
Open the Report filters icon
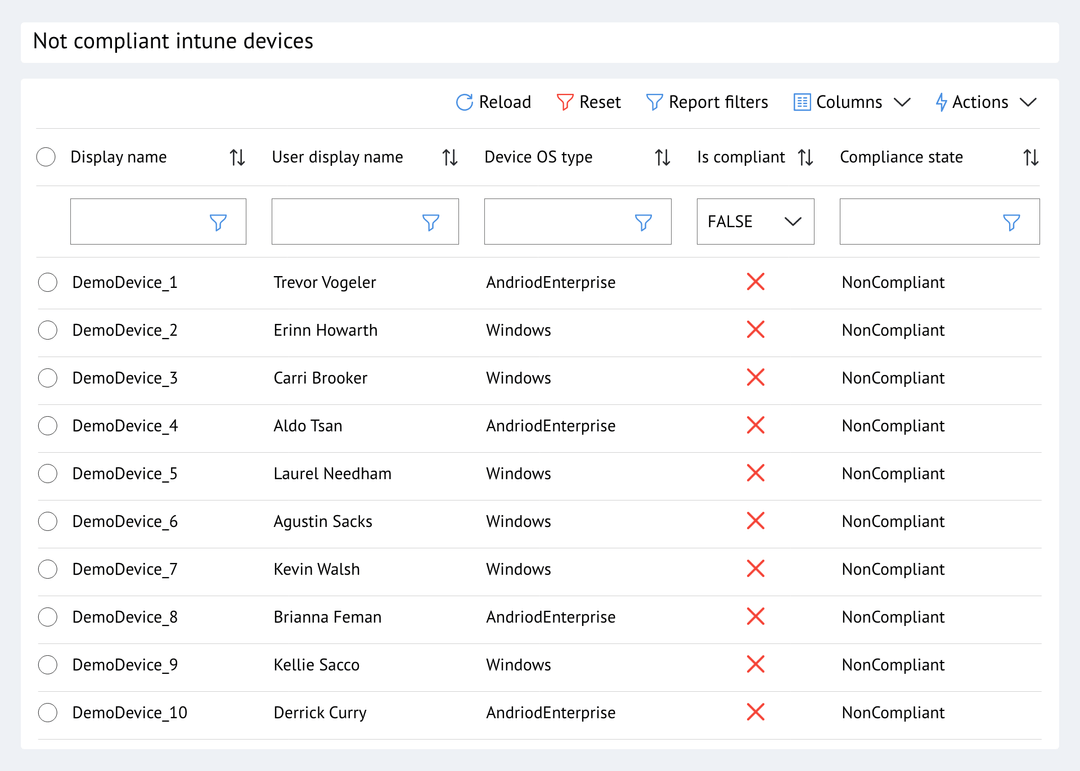point(655,102)
